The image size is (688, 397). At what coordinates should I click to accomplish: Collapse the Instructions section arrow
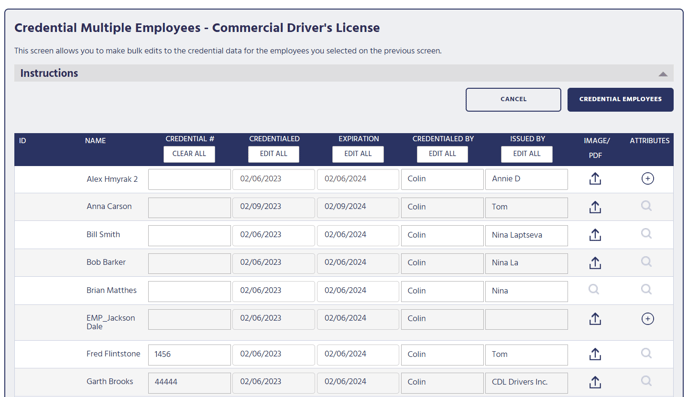click(663, 74)
